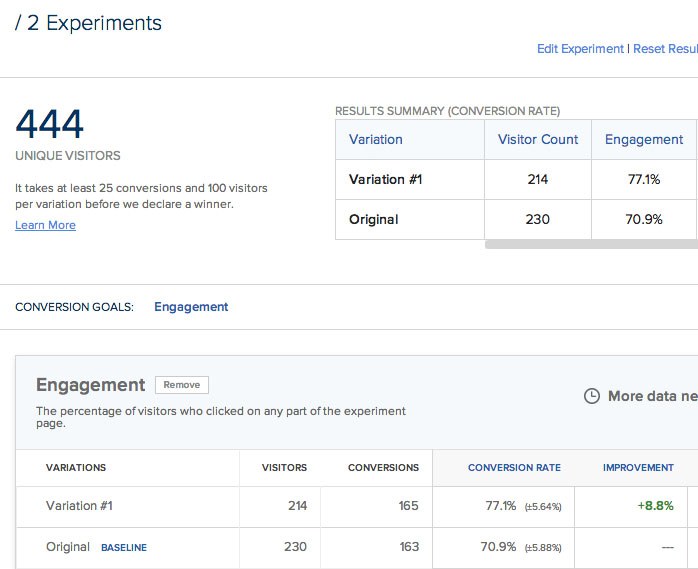This screenshot has height=569, width=698.
Task: Click the Reset Results link
Action: pyautogui.click(x=665, y=49)
